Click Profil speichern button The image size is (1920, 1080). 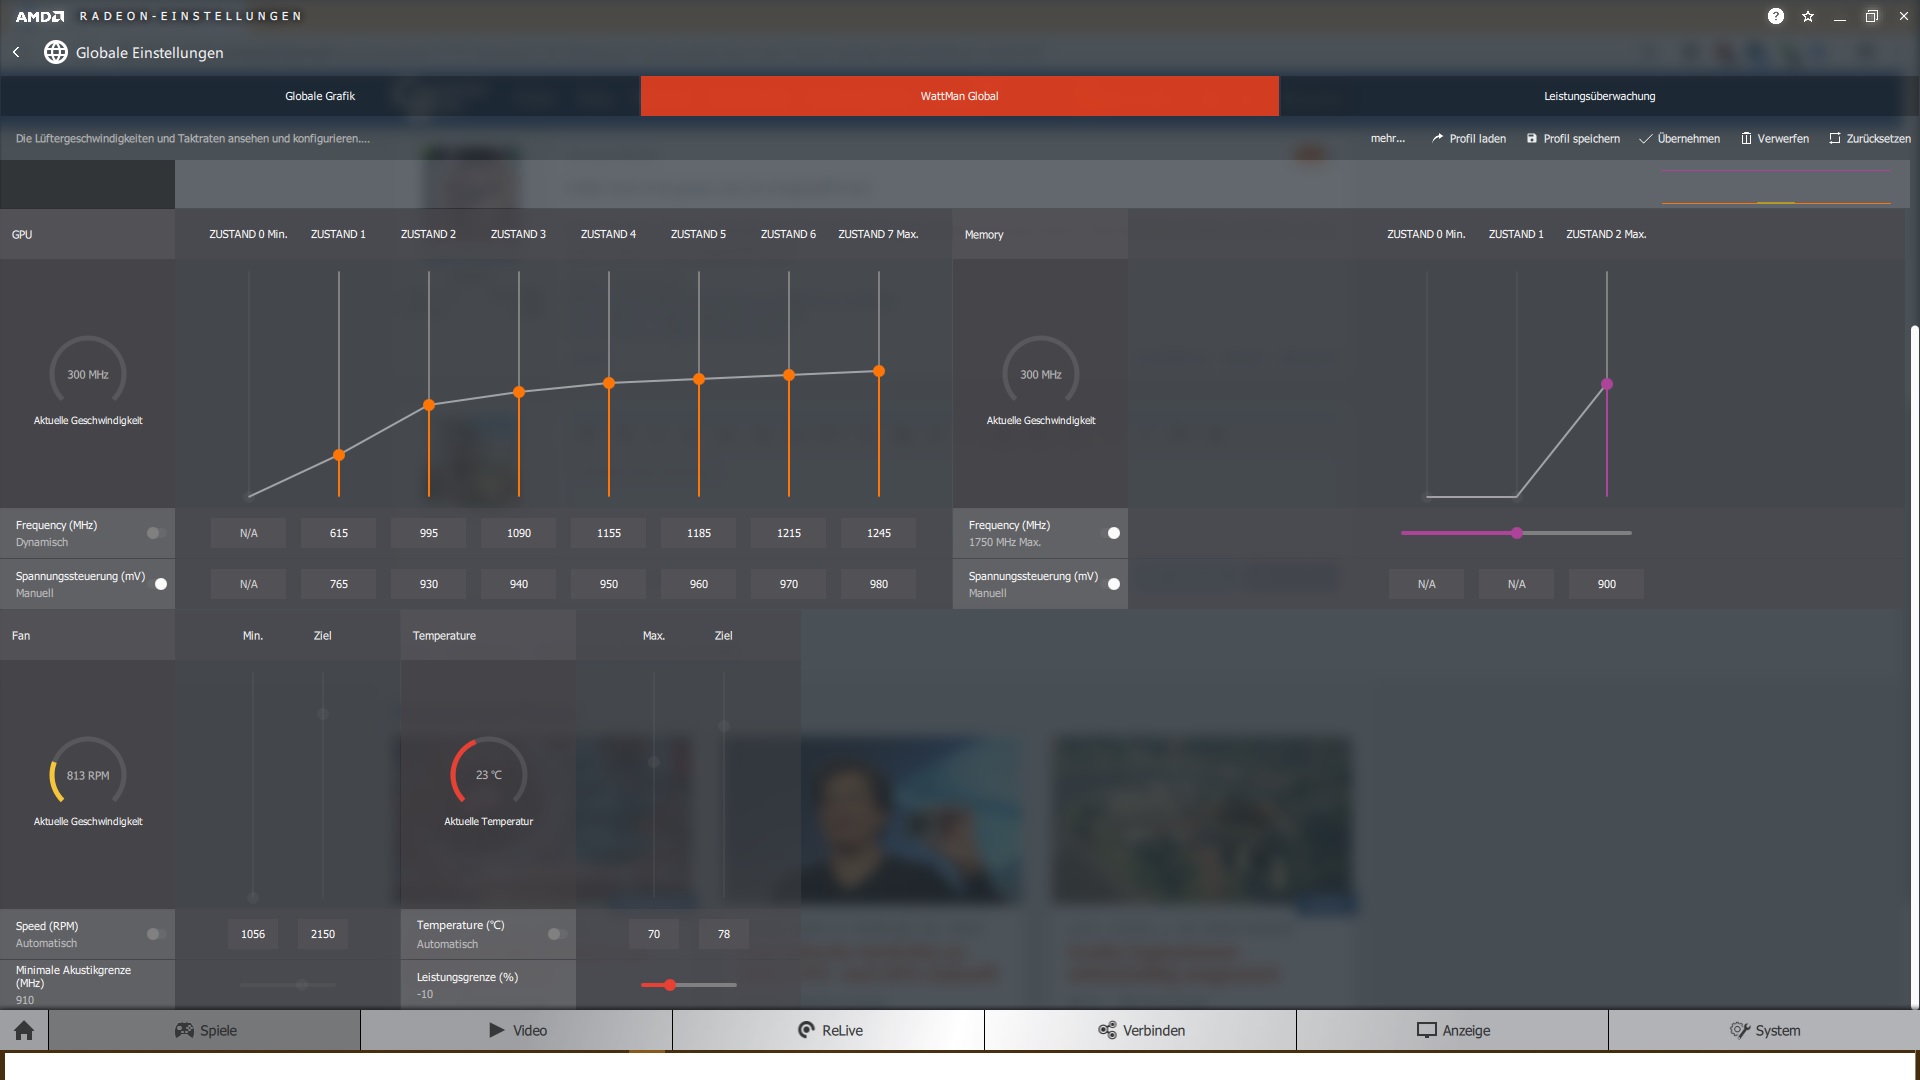coord(1573,139)
